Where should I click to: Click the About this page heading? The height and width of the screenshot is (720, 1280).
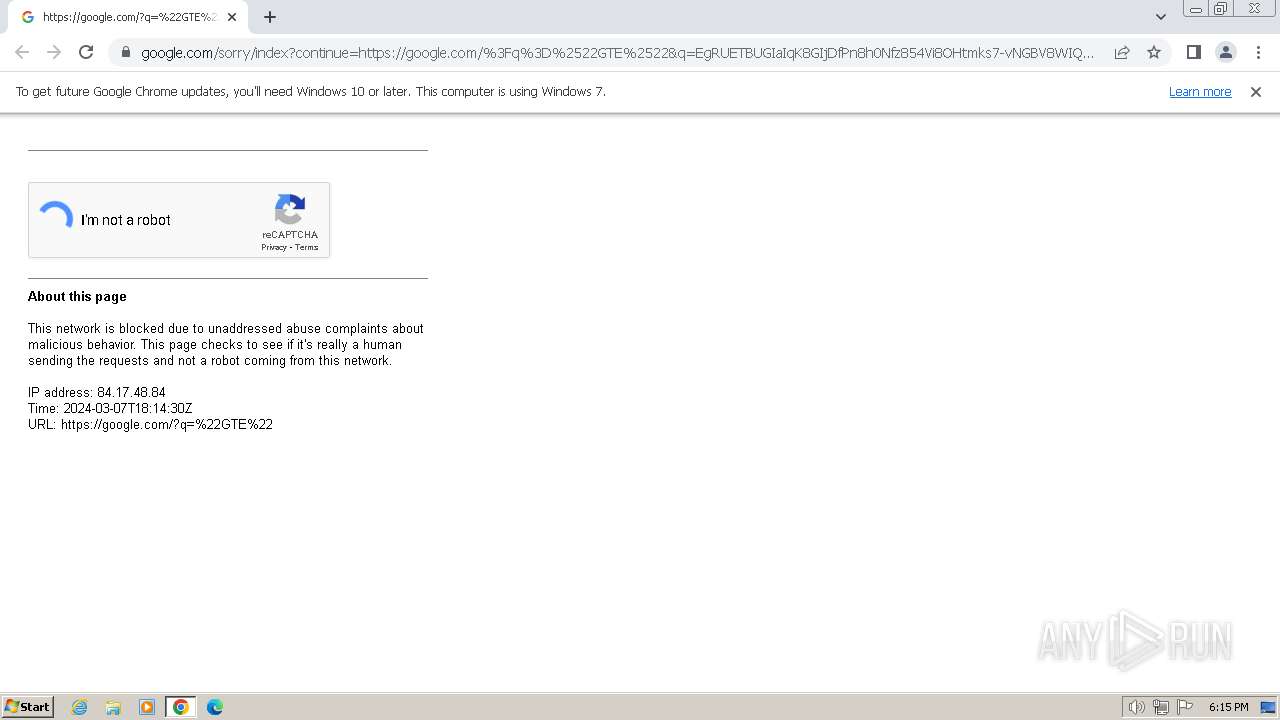(x=77, y=297)
